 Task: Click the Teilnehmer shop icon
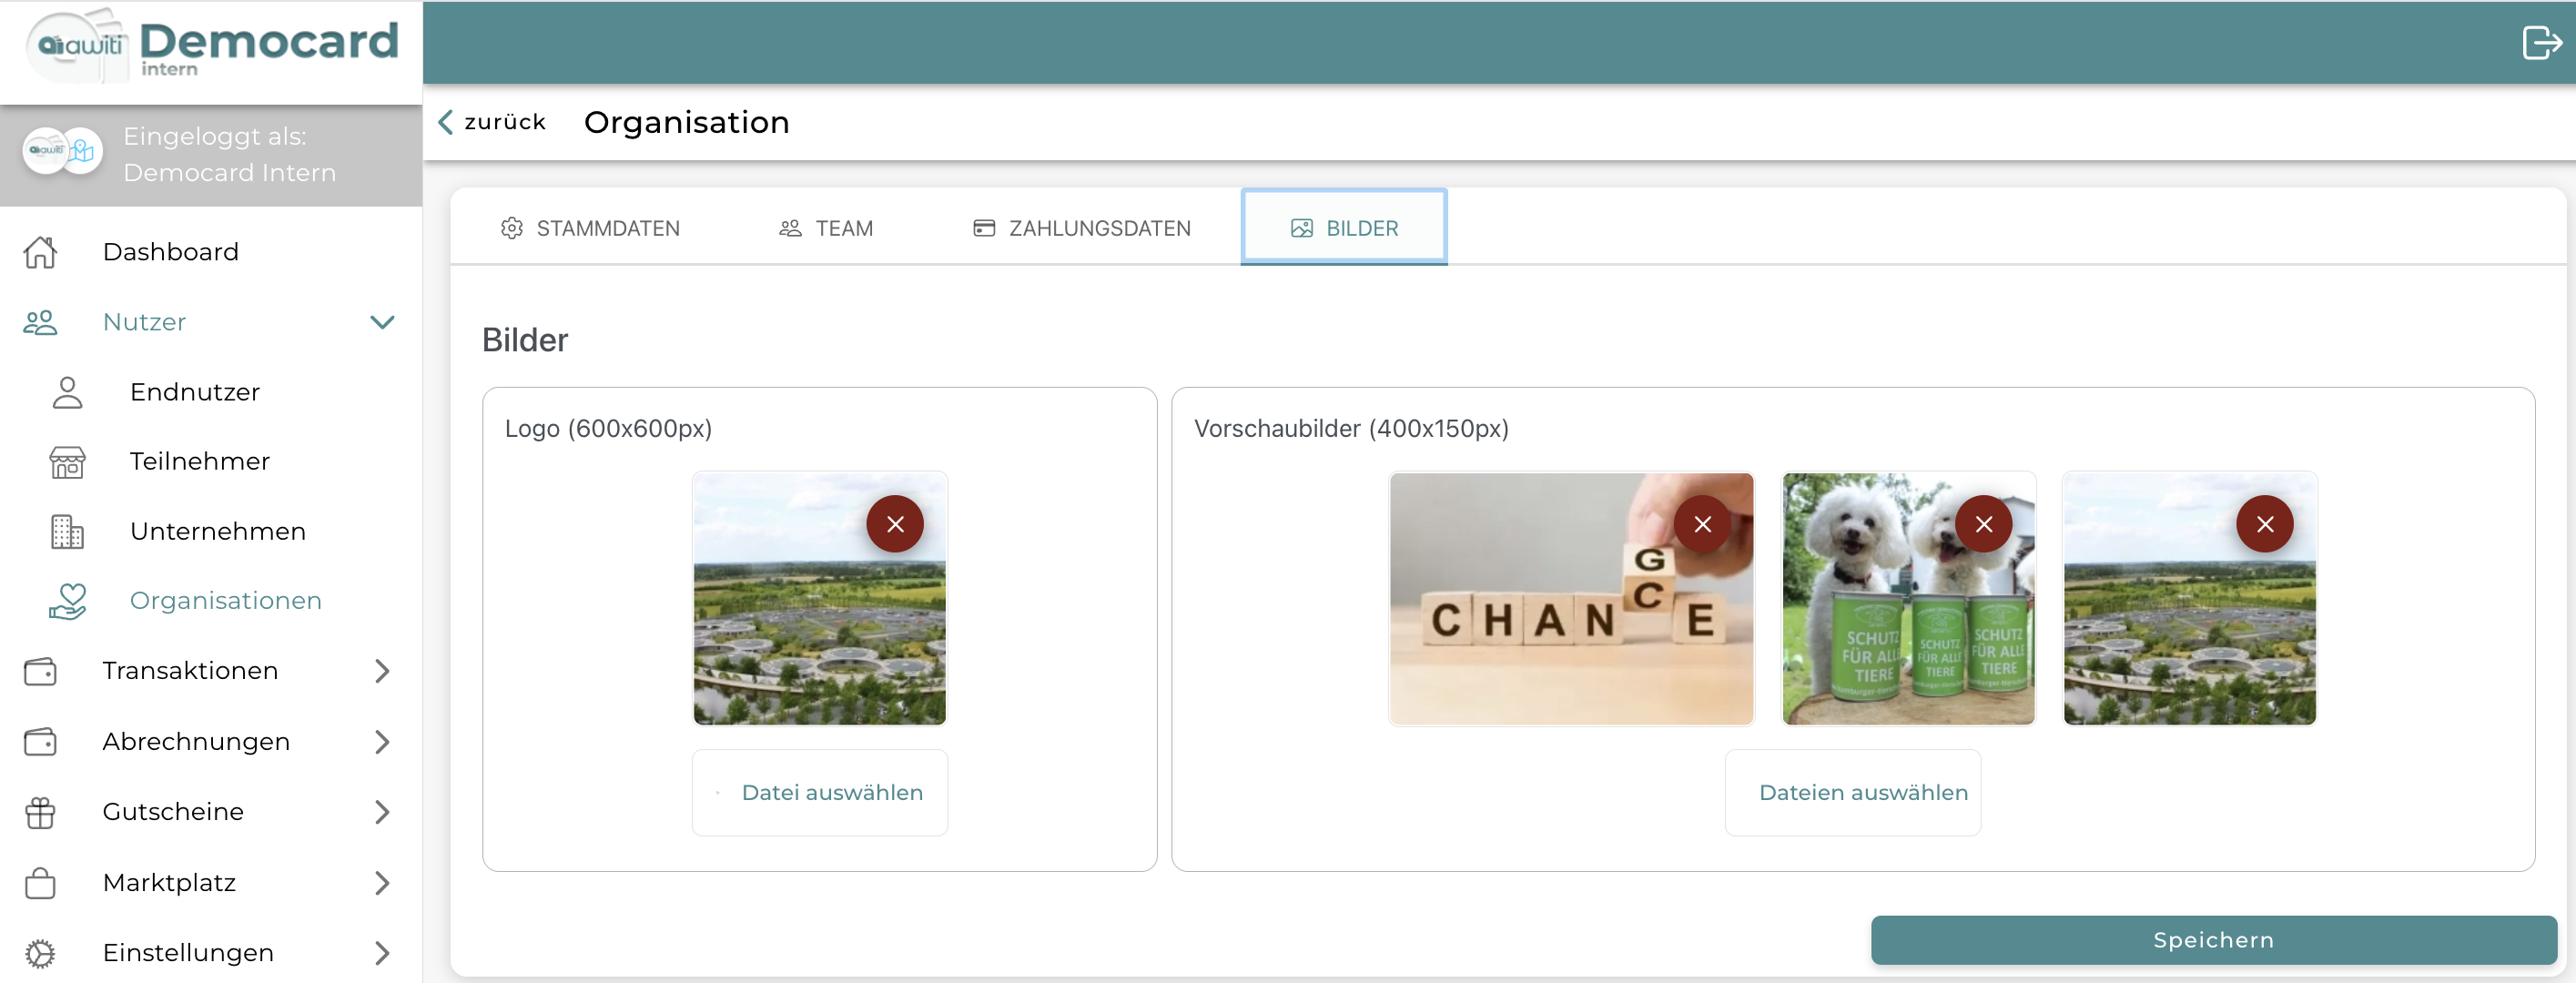(x=67, y=462)
